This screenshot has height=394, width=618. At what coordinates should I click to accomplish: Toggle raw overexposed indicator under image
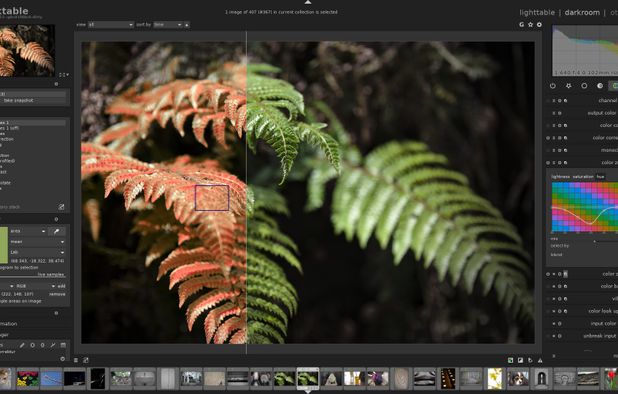pyautogui.click(x=510, y=360)
